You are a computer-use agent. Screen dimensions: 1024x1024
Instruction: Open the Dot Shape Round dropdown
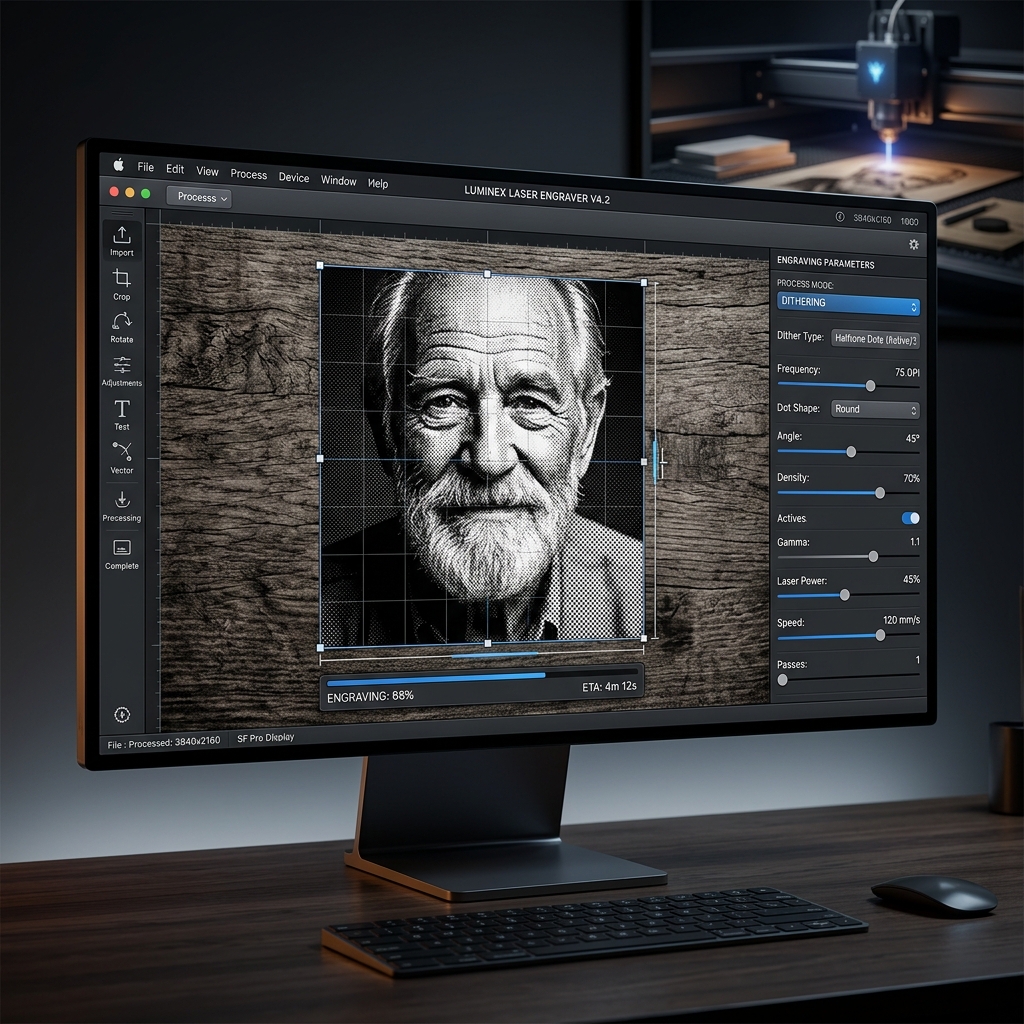pyautogui.click(x=875, y=409)
